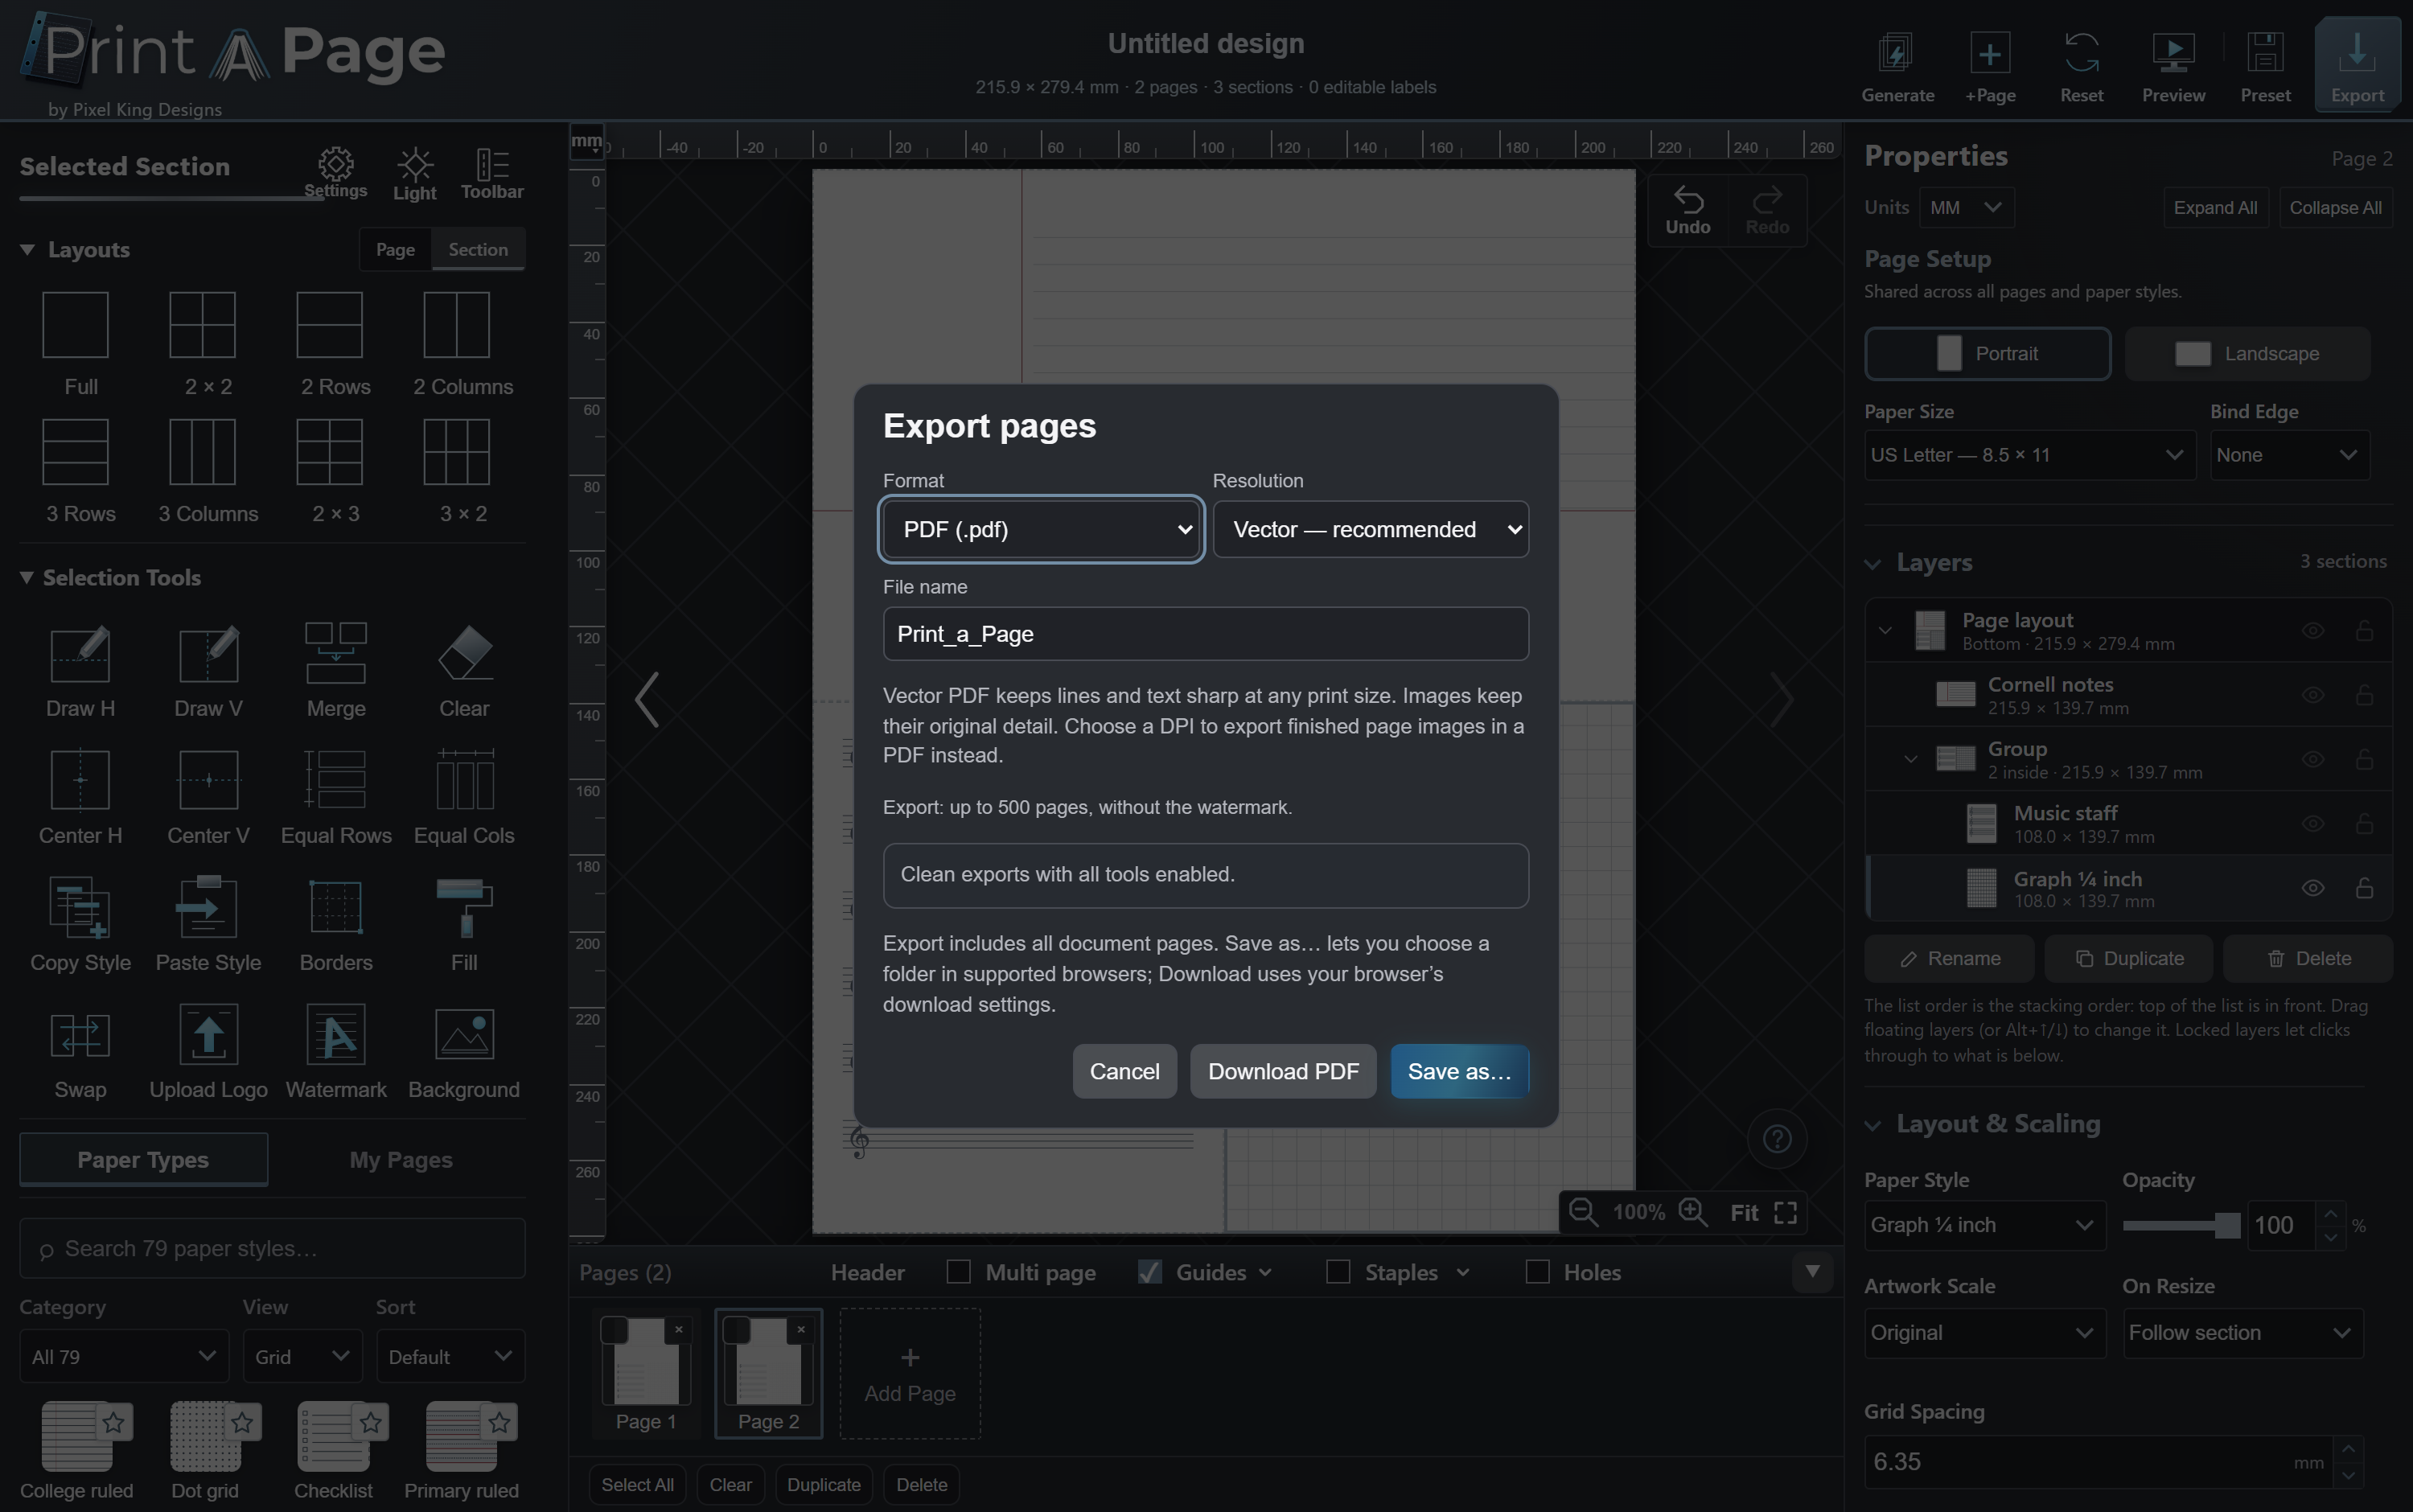The image size is (2413, 1512).
Task: Open the Format dropdown in export dialog
Action: [1041, 529]
